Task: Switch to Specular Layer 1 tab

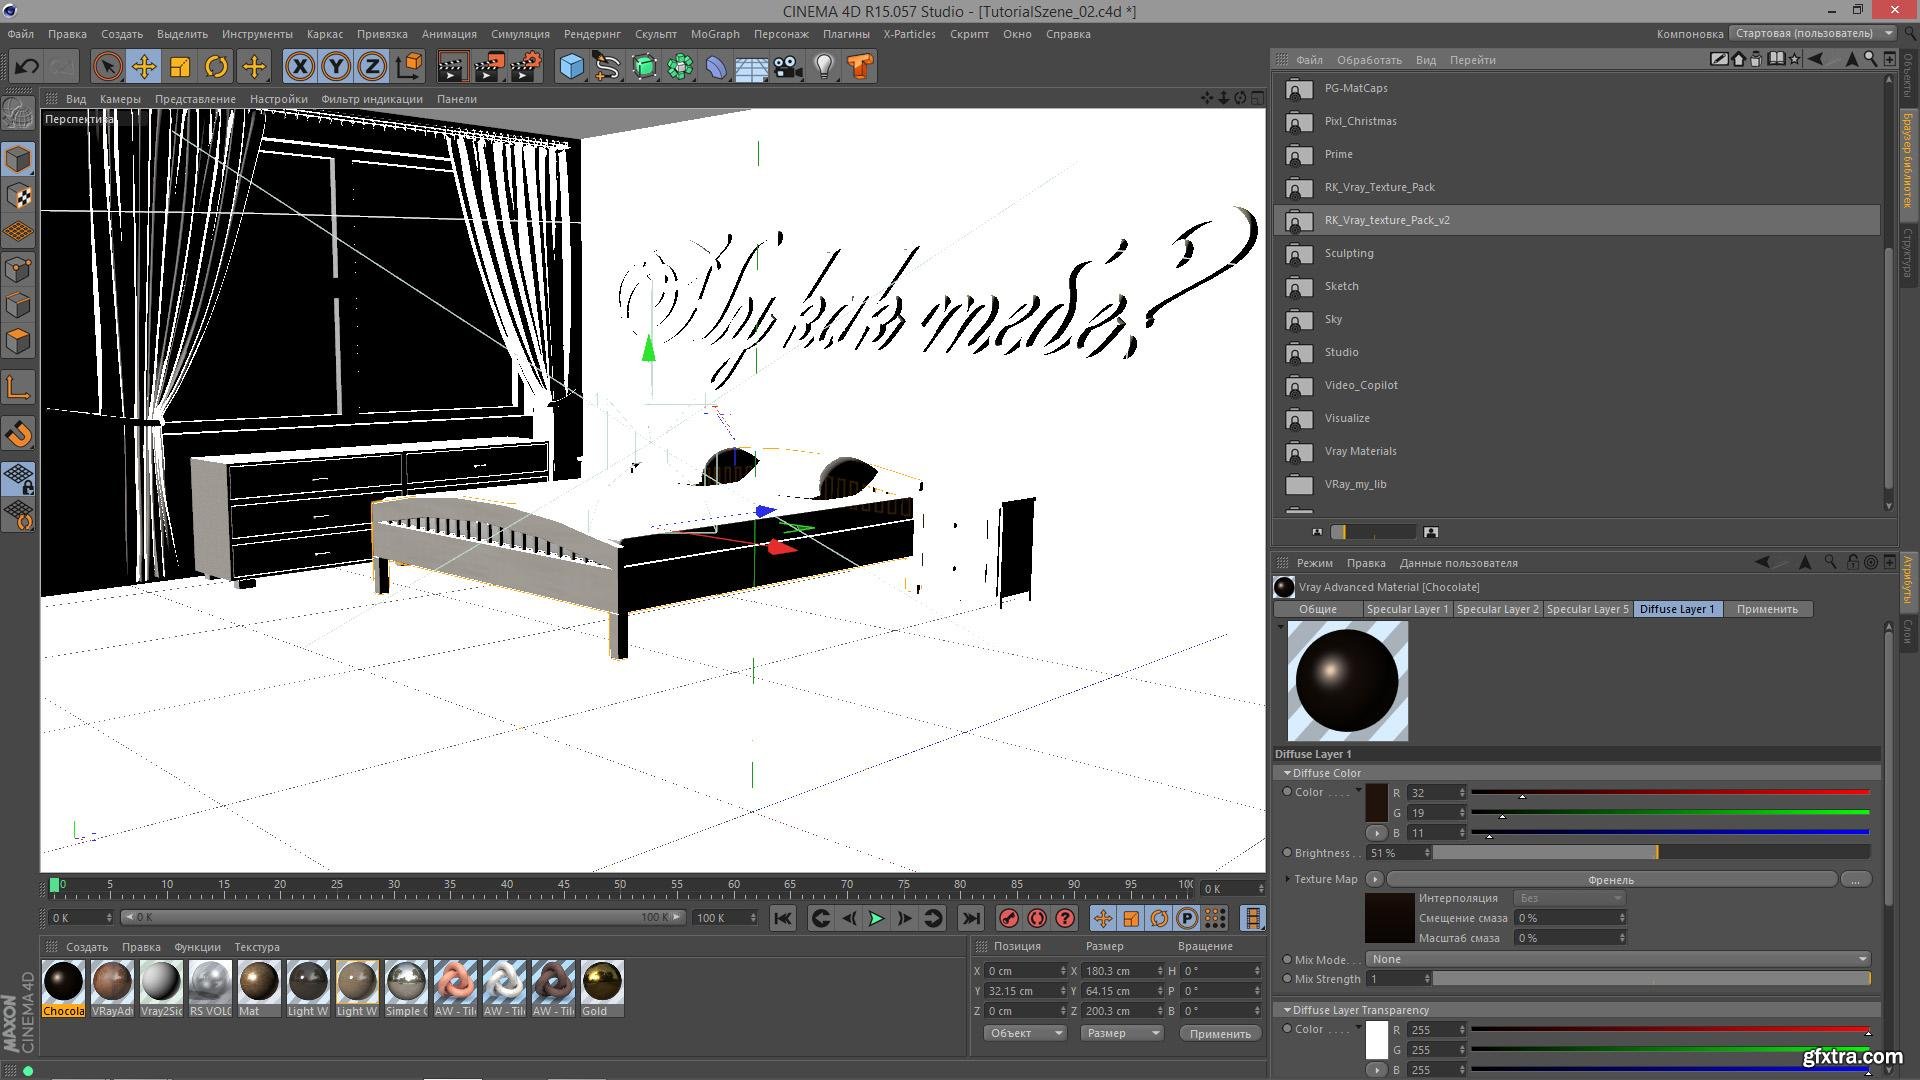Action: 1407,609
